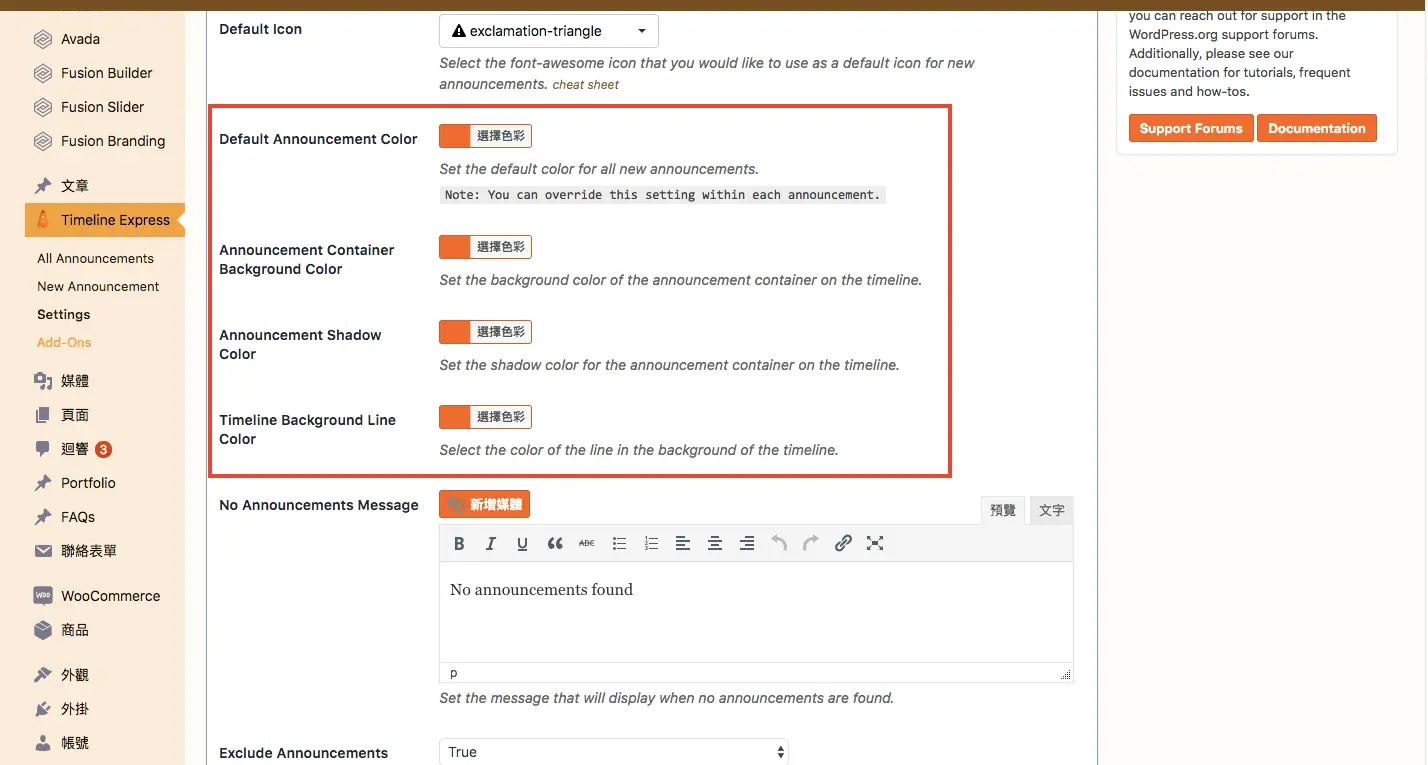1428x765 pixels.
Task: Click the undo arrow in the editor
Action: tap(779, 543)
